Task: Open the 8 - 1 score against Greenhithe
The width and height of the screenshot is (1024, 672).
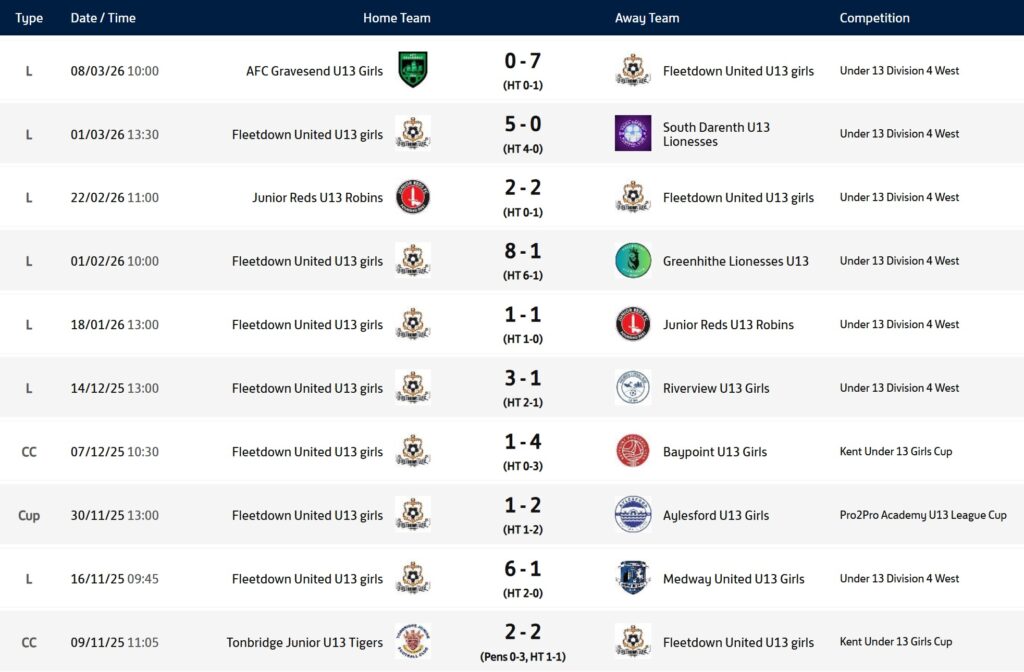Action: click(522, 252)
